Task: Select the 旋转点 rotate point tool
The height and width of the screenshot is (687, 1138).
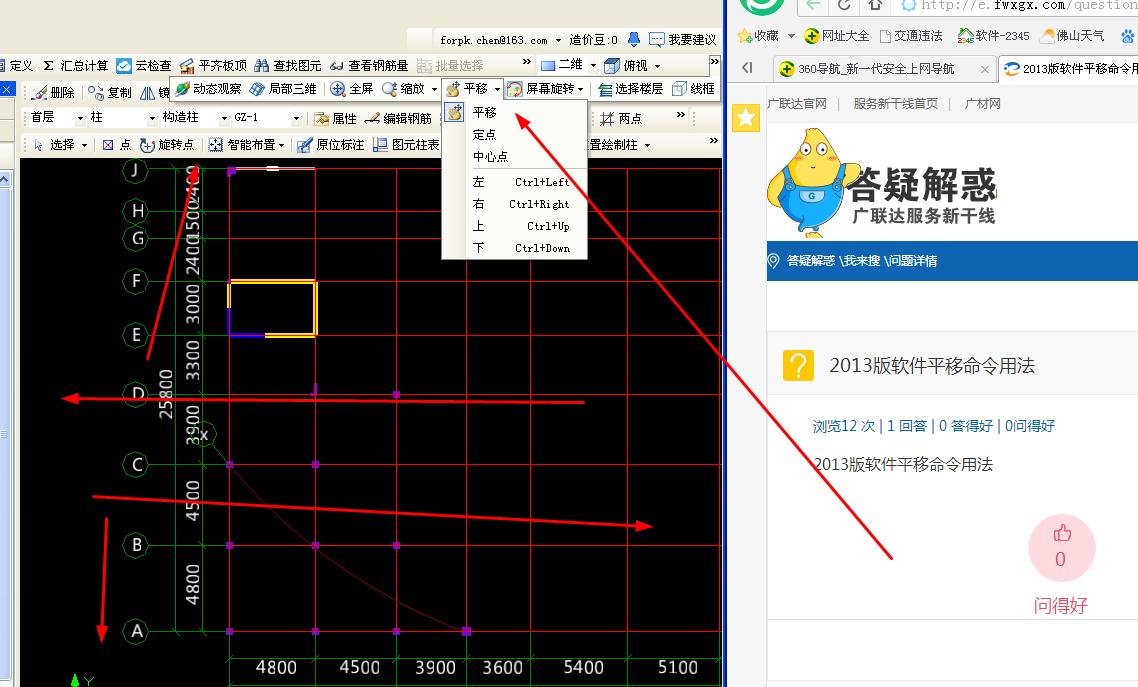Action: [168, 145]
